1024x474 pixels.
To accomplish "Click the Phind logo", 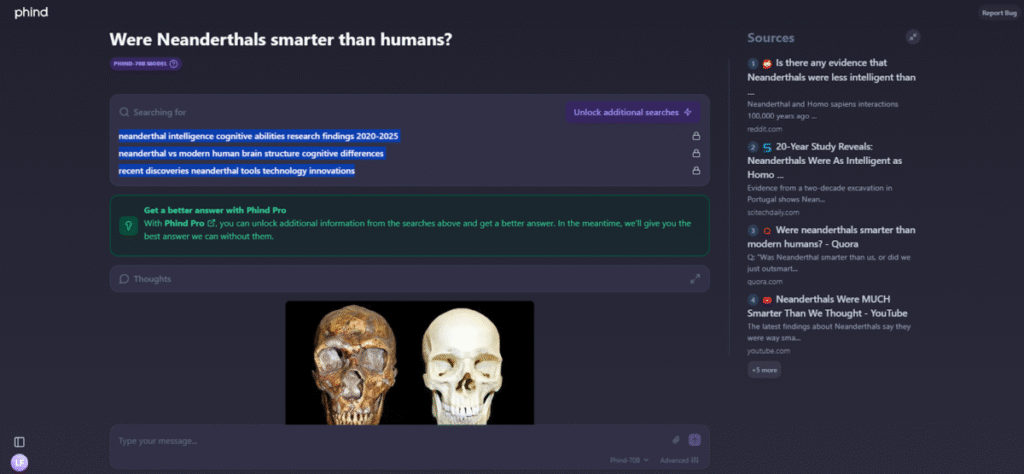I will point(31,13).
